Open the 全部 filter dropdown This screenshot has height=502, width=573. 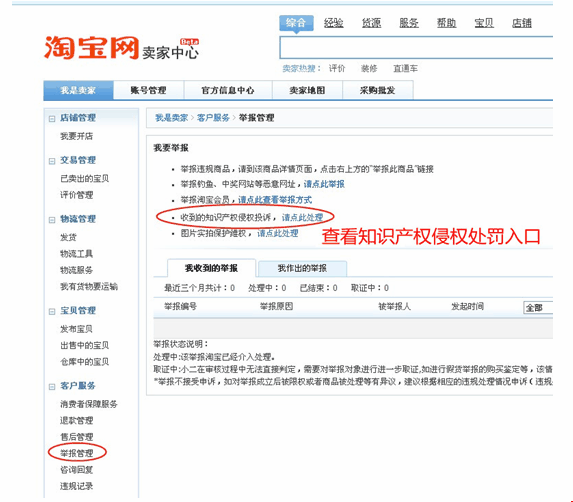click(x=538, y=308)
